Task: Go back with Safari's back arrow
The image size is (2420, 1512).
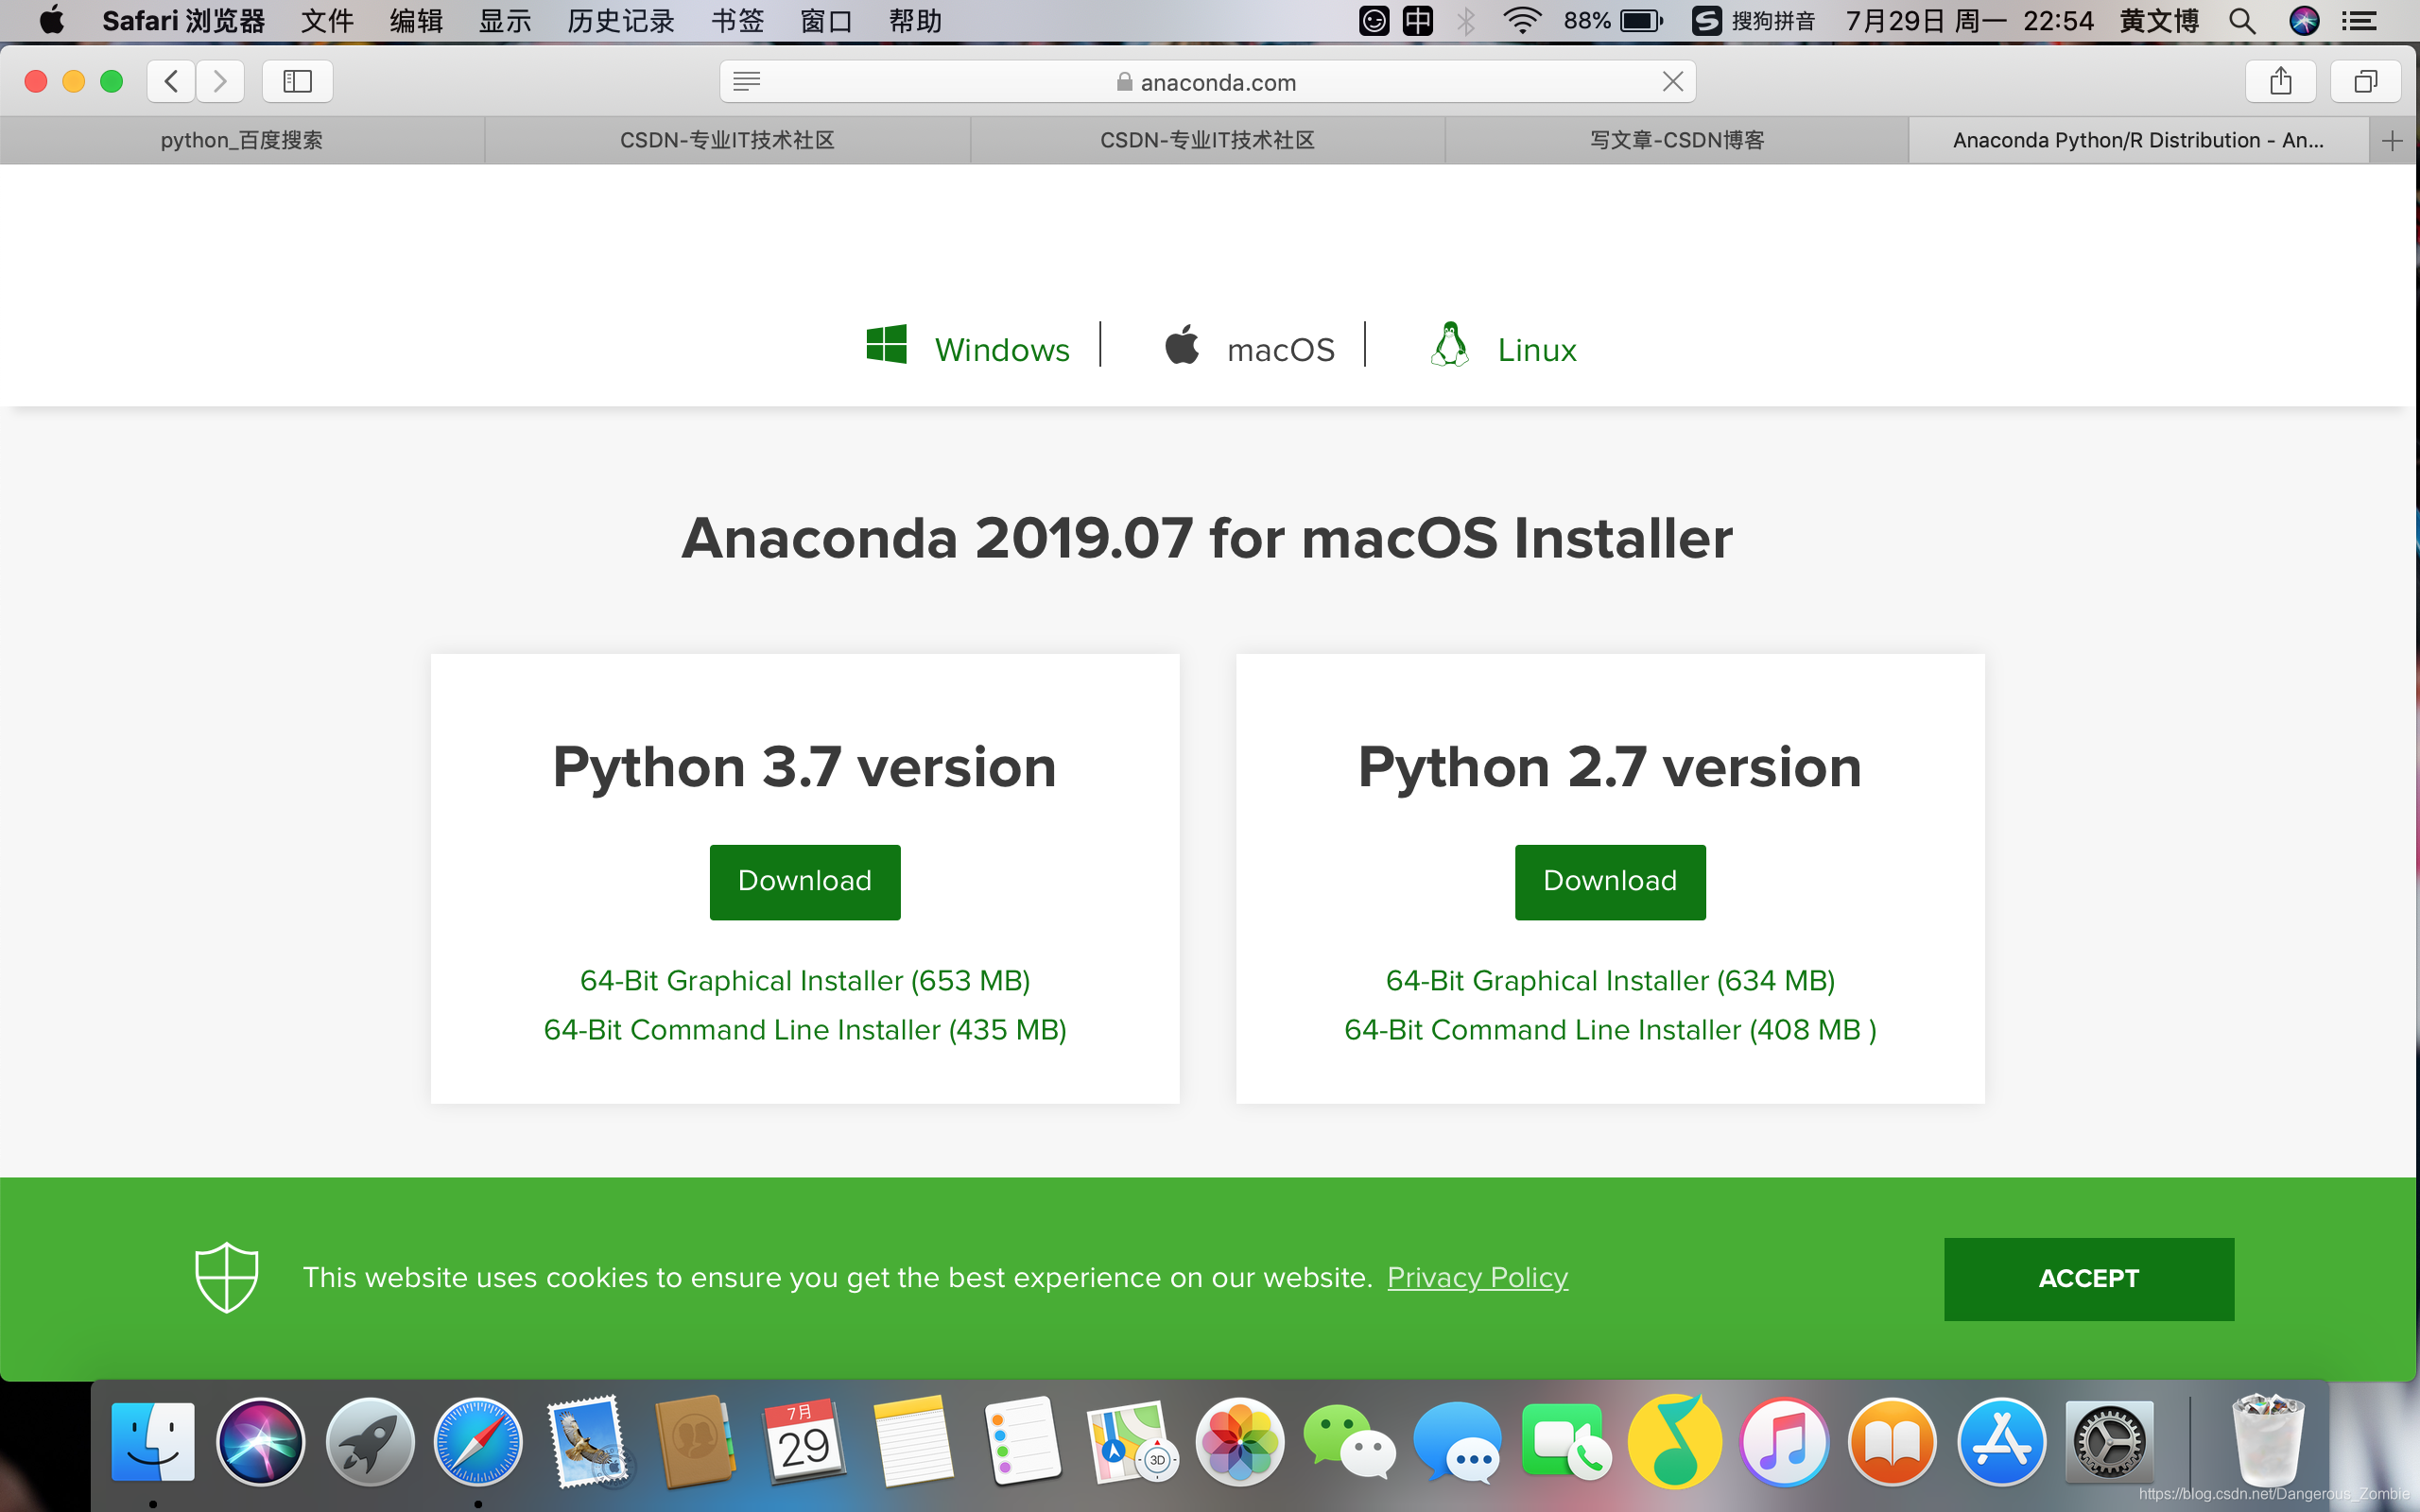Action: [171, 81]
